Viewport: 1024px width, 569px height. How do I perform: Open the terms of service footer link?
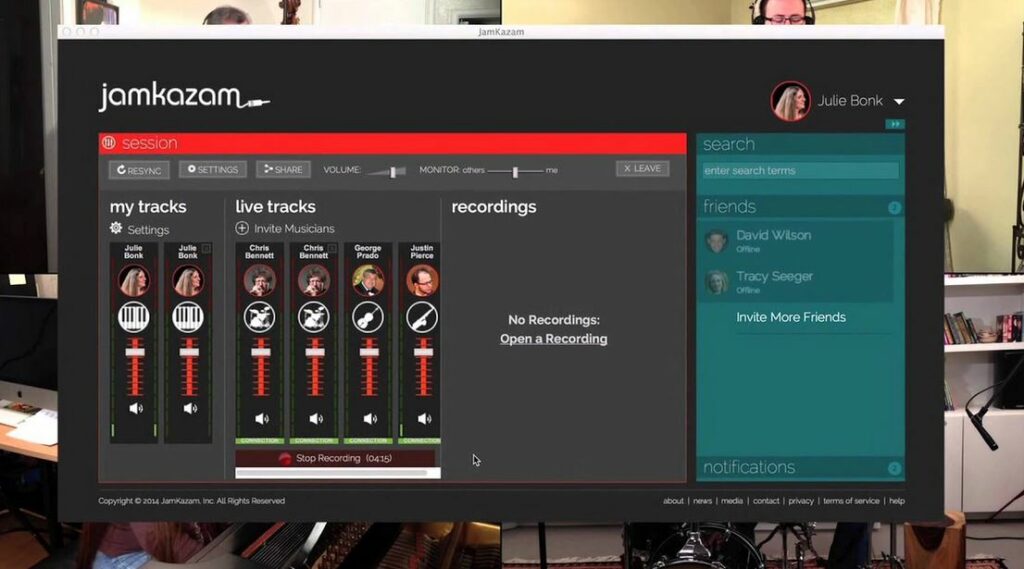851,501
